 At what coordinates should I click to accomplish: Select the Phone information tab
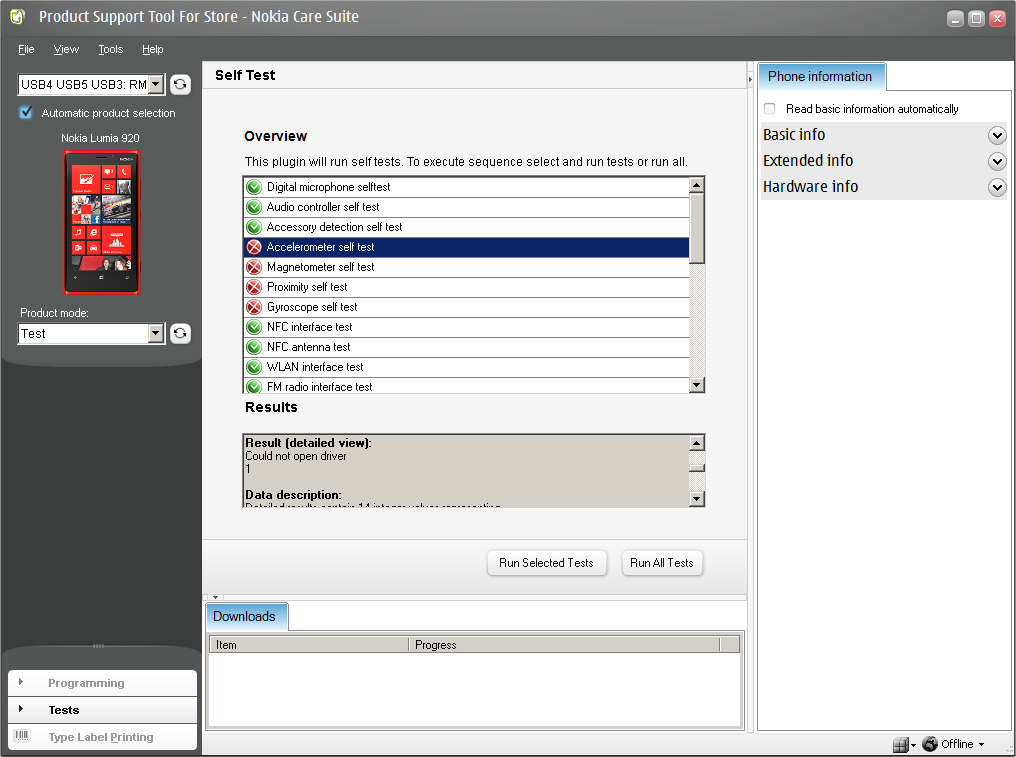pos(820,76)
